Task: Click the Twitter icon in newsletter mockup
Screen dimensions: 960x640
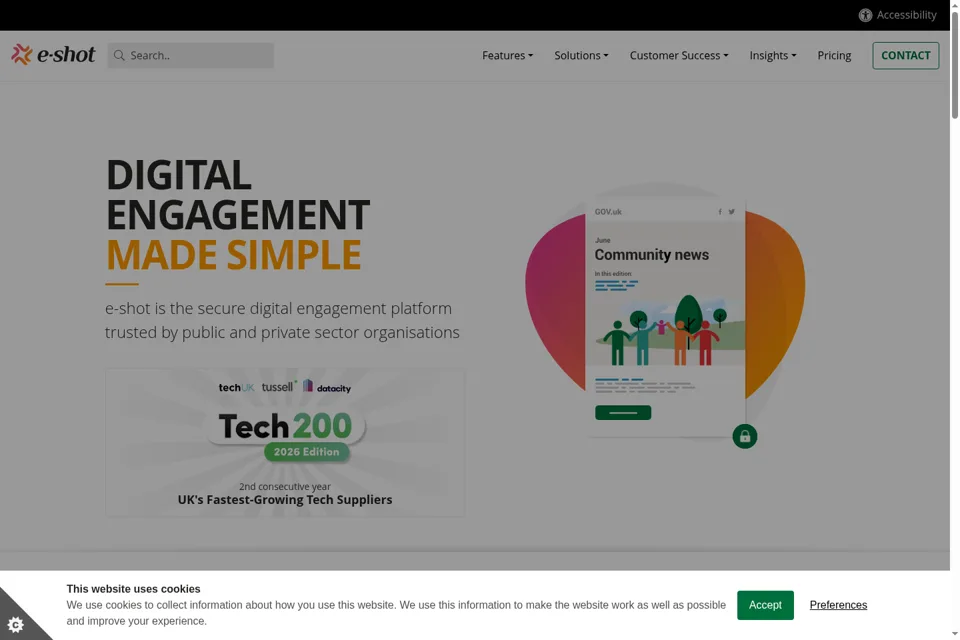Action: 731,212
